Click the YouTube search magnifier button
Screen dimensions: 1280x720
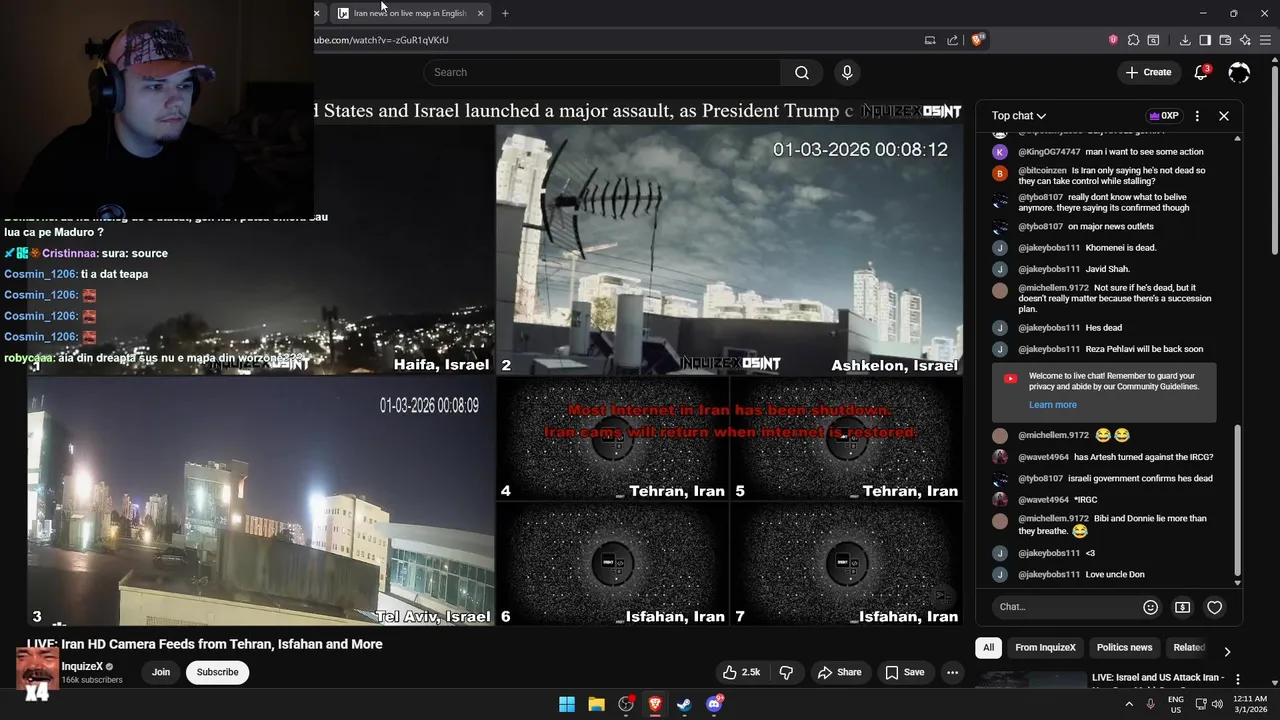pos(802,72)
